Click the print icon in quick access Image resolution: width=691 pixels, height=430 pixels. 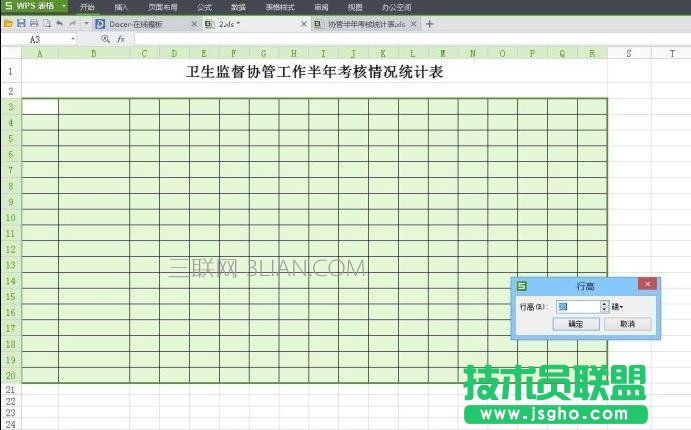pyautogui.click(x=34, y=23)
